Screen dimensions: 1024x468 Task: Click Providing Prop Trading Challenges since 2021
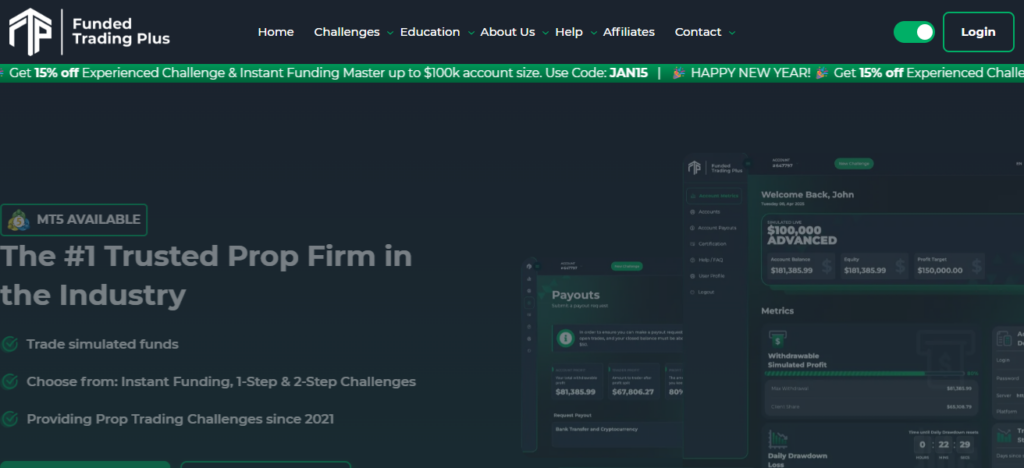coord(180,418)
